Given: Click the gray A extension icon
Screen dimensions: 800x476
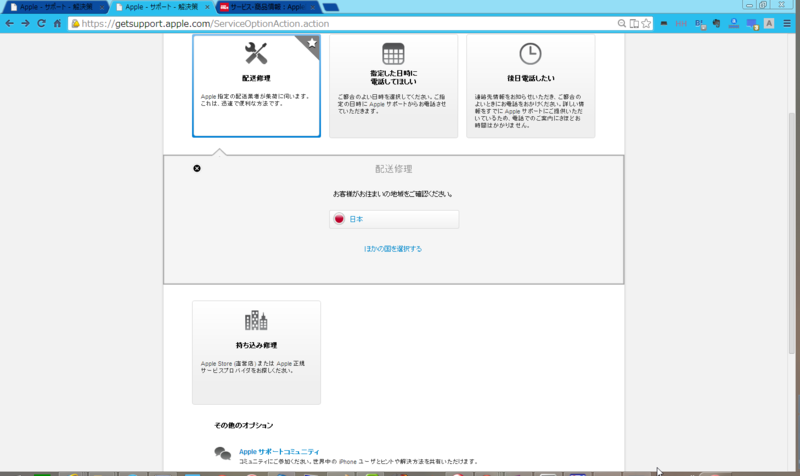Looking at the screenshot, I should (769, 23).
